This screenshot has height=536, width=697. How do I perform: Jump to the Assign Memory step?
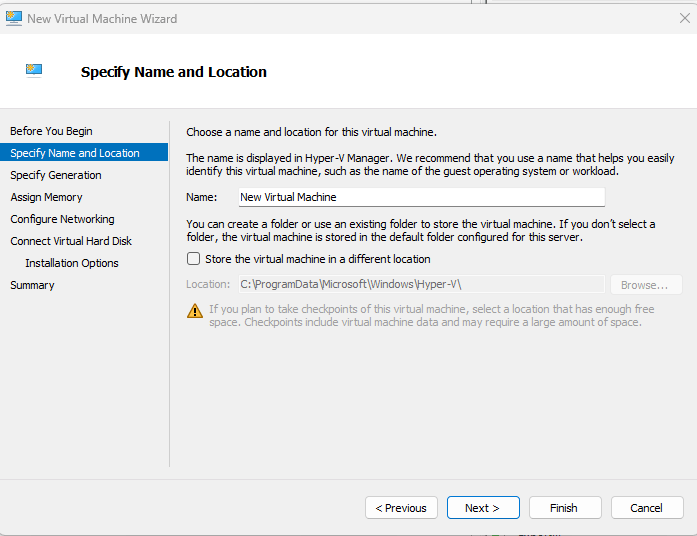click(46, 197)
